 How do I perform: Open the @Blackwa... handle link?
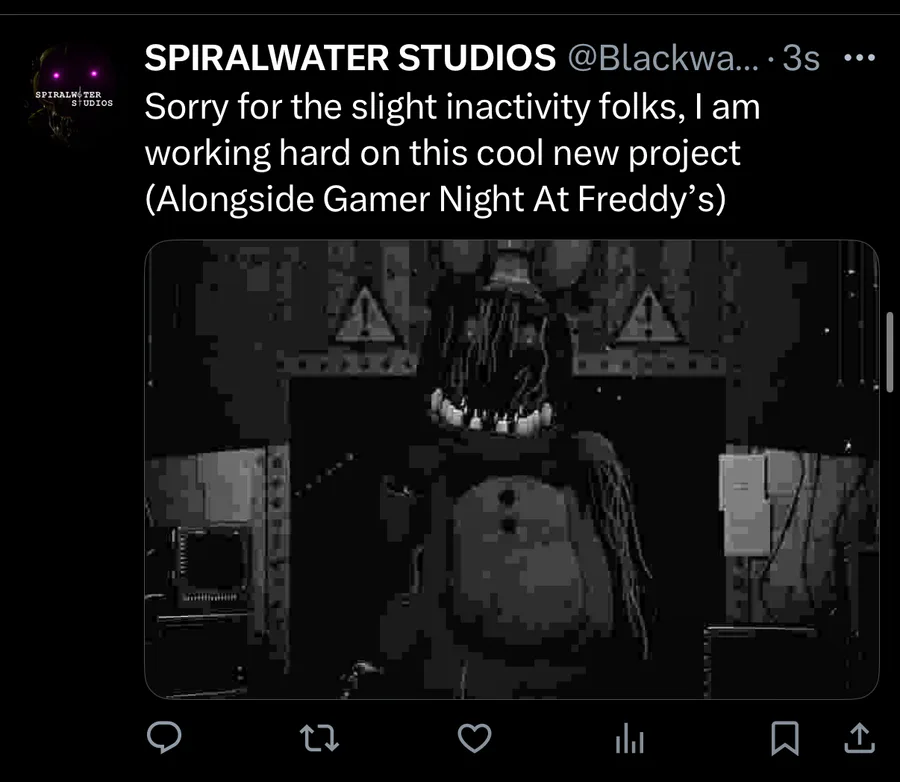click(662, 59)
